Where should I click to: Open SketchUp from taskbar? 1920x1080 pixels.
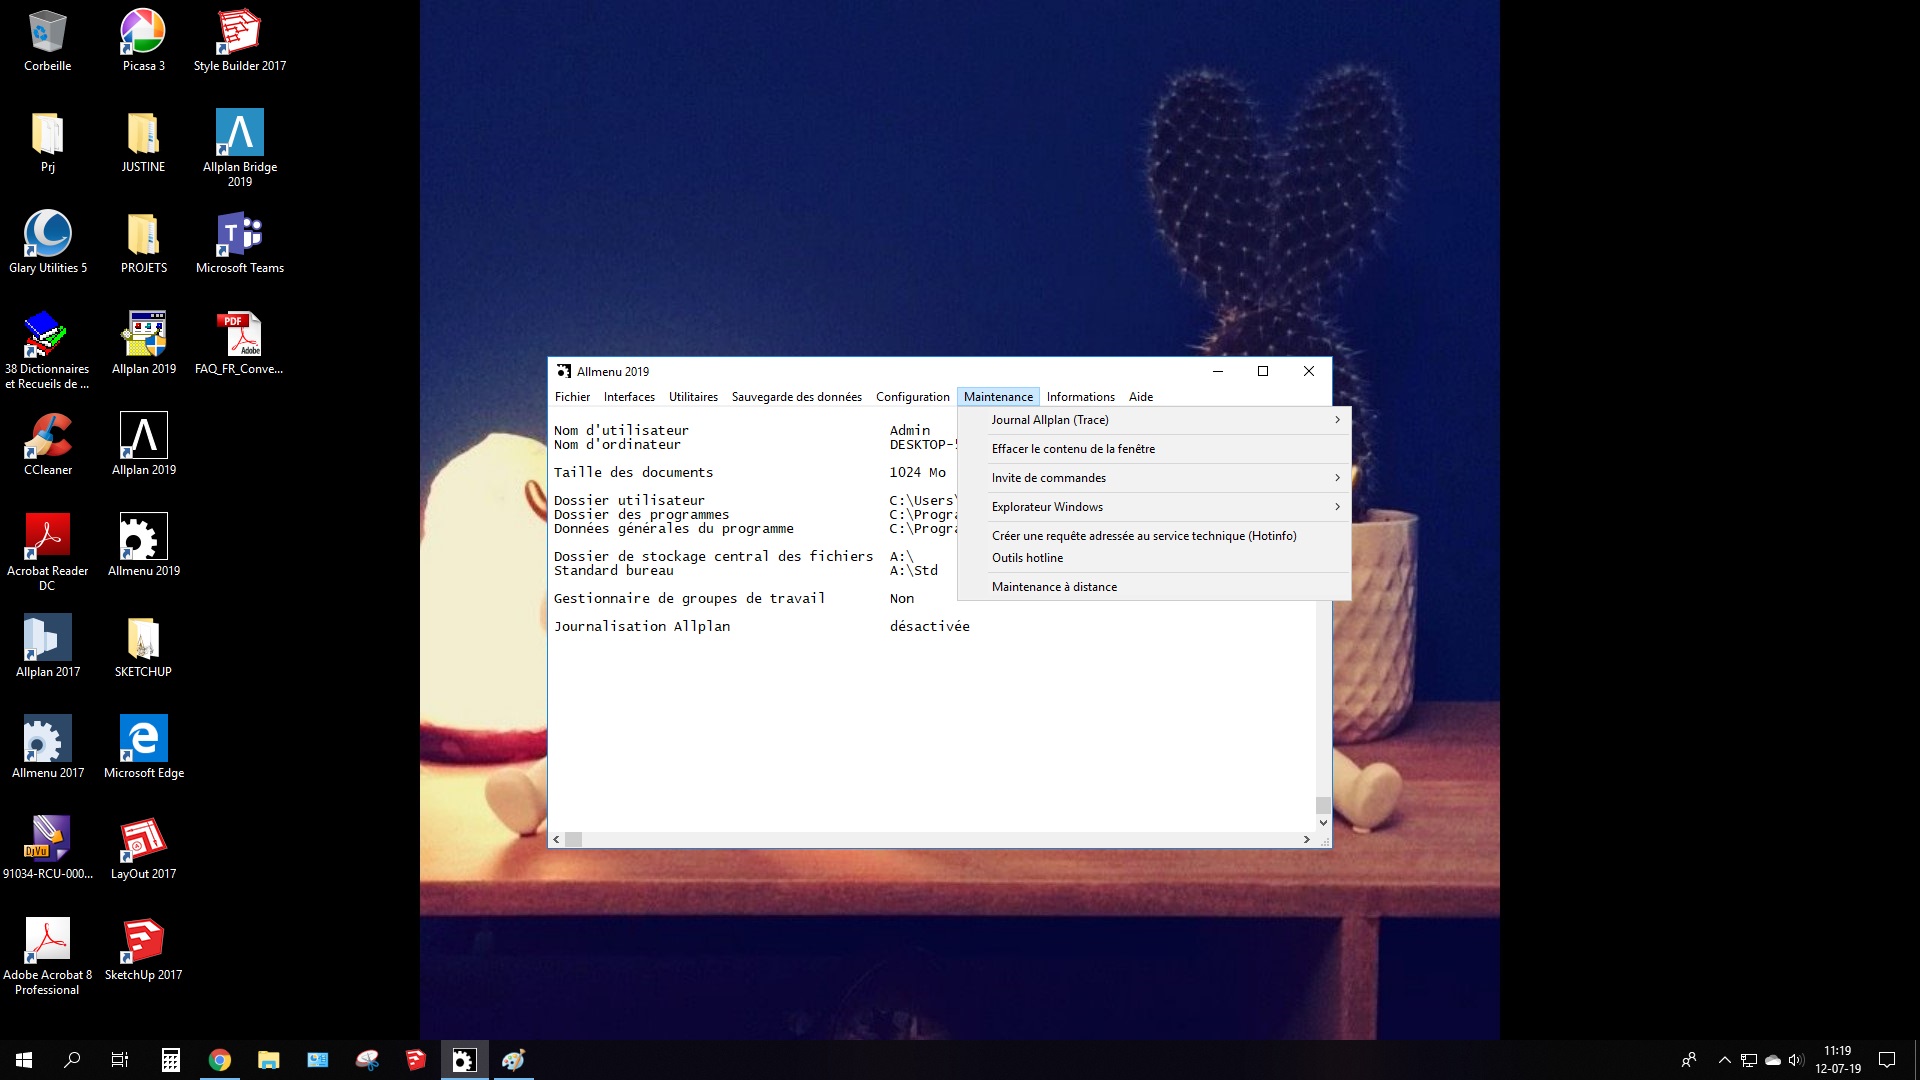click(x=416, y=1060)
